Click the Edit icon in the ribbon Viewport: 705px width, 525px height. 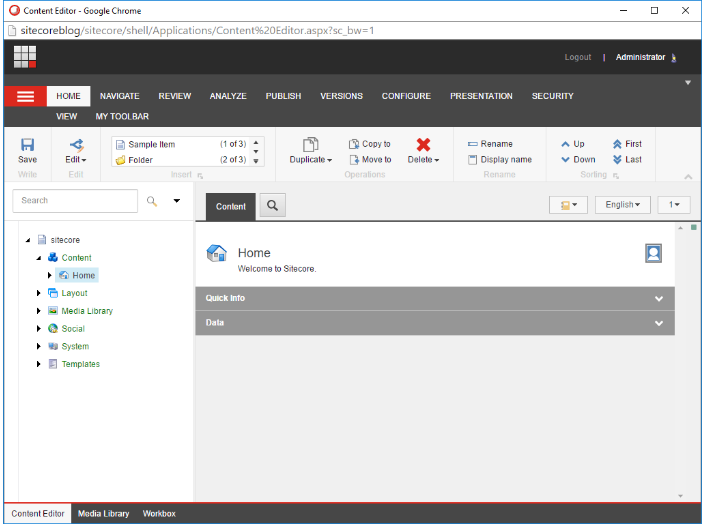point(76,144)
